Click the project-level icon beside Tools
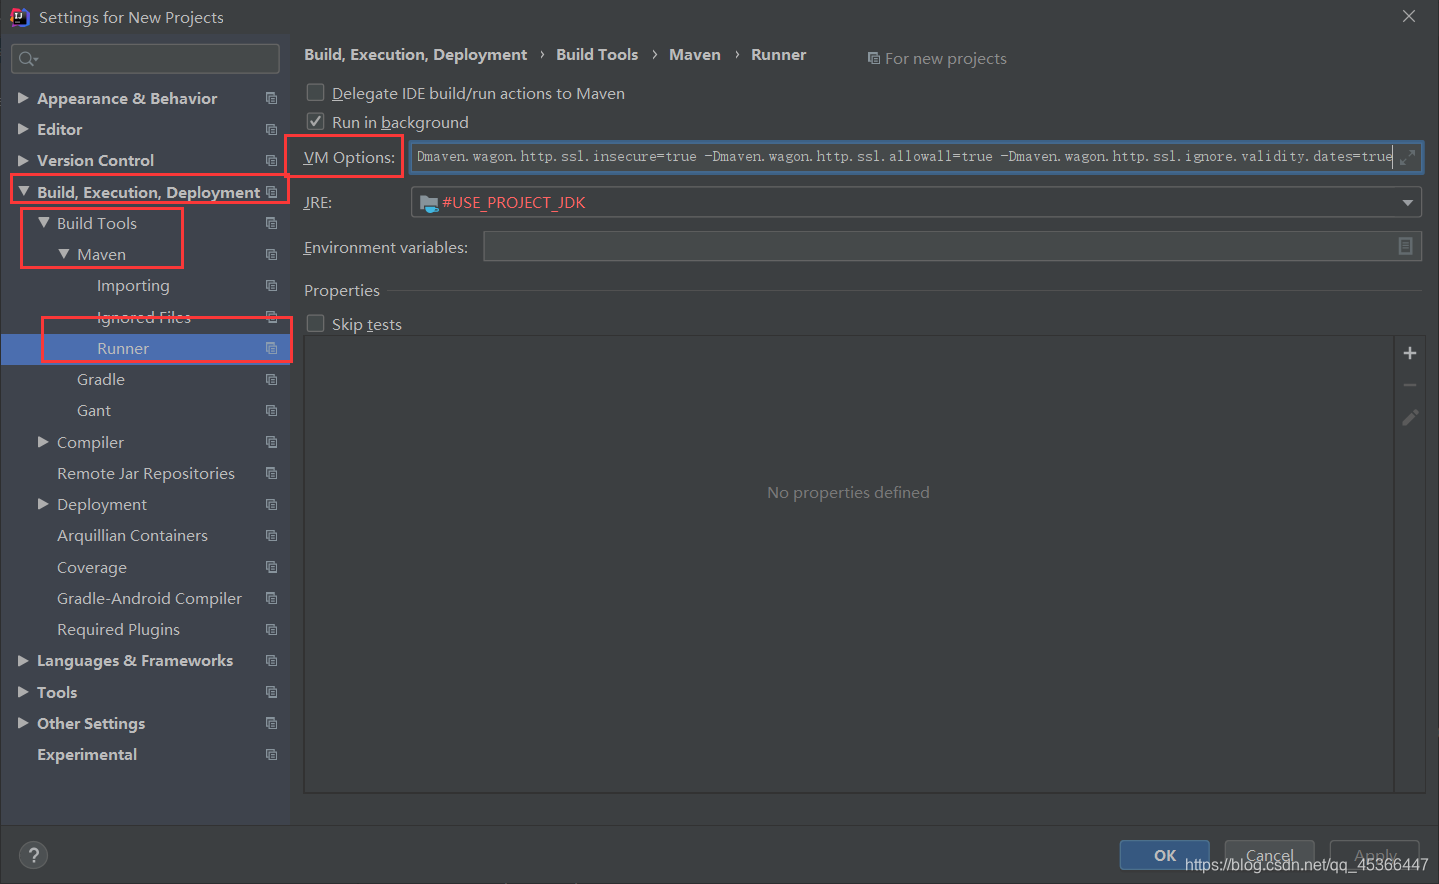The height and width of the screenshot is (884, 1439). (x=271, y=692)
